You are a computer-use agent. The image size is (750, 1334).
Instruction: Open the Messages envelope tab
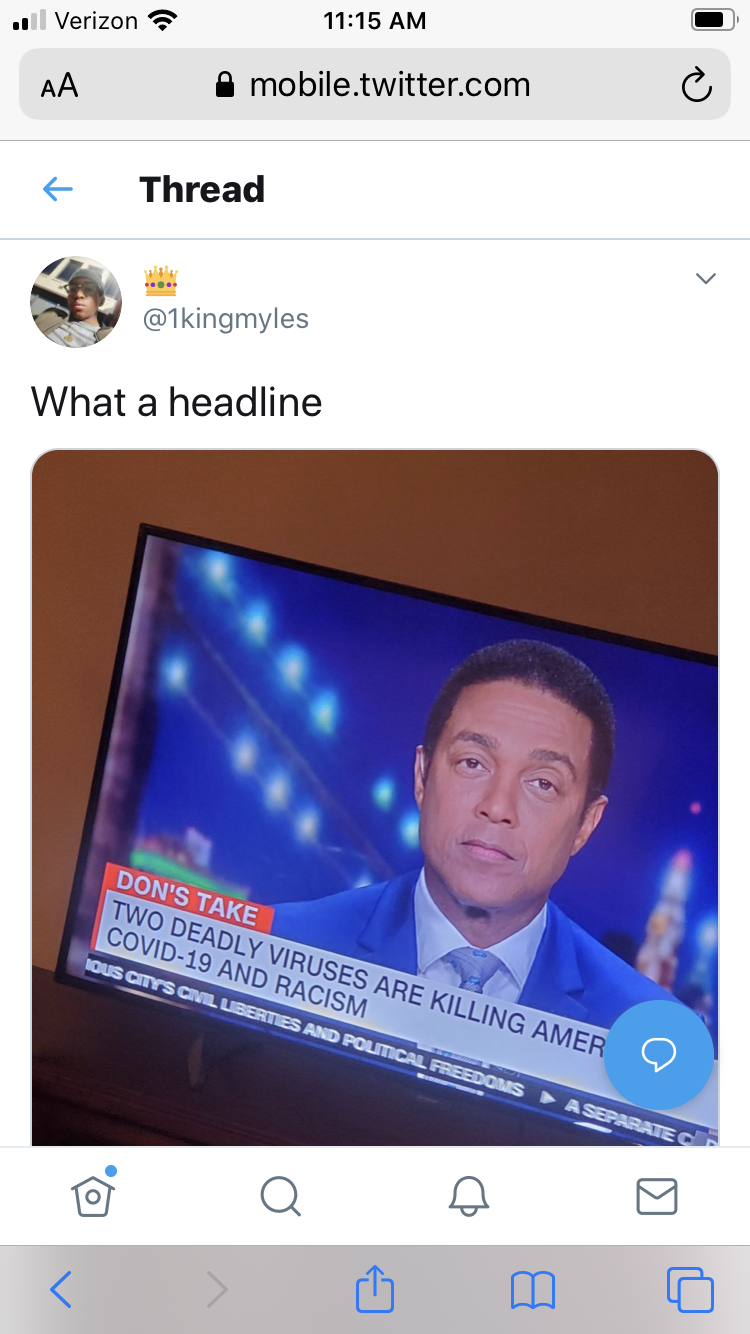coord(657,1196)
